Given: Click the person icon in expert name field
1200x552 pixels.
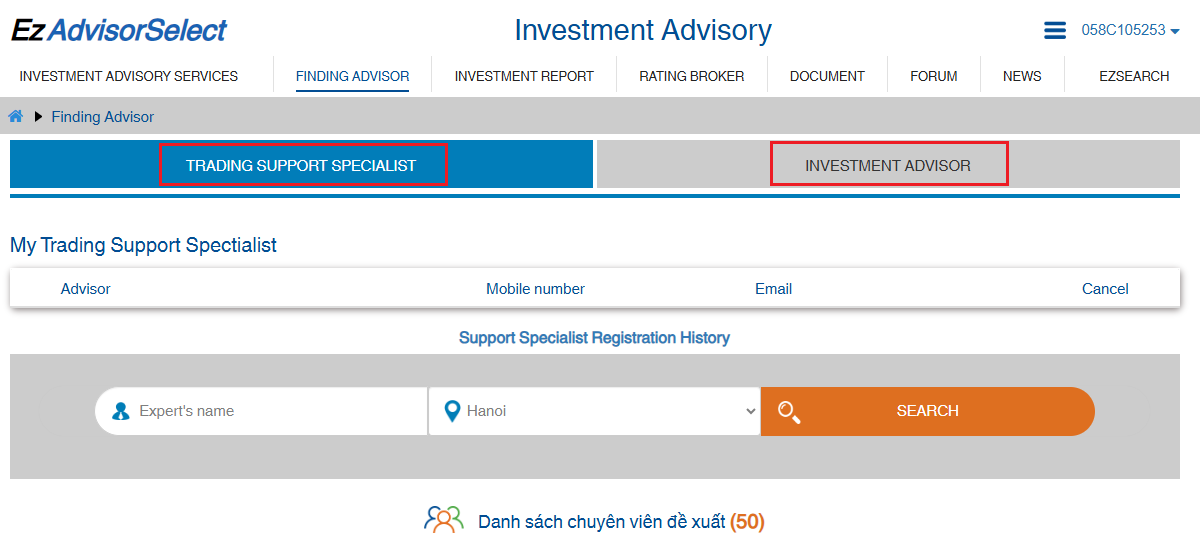Looking at the screenshot, I should coord(121,411).
